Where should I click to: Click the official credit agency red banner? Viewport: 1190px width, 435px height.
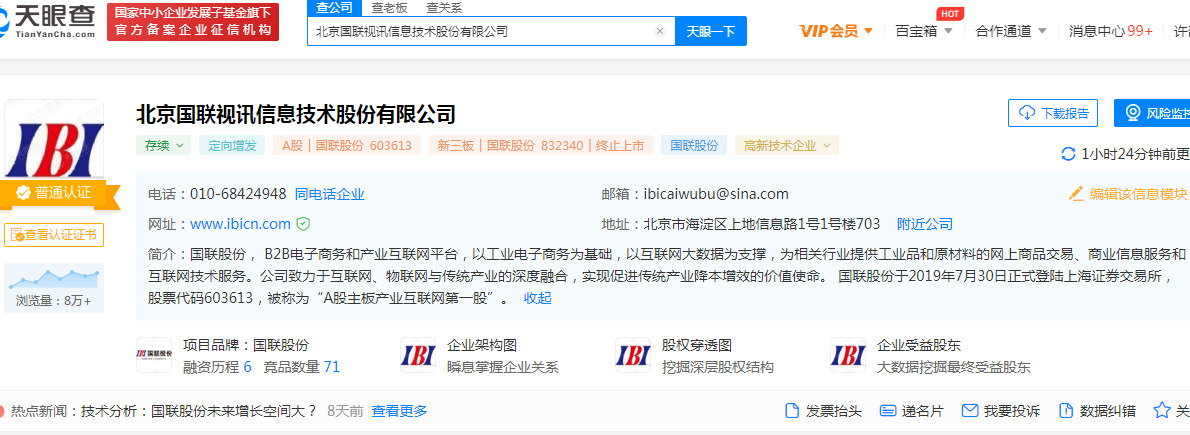click(193, 22)
